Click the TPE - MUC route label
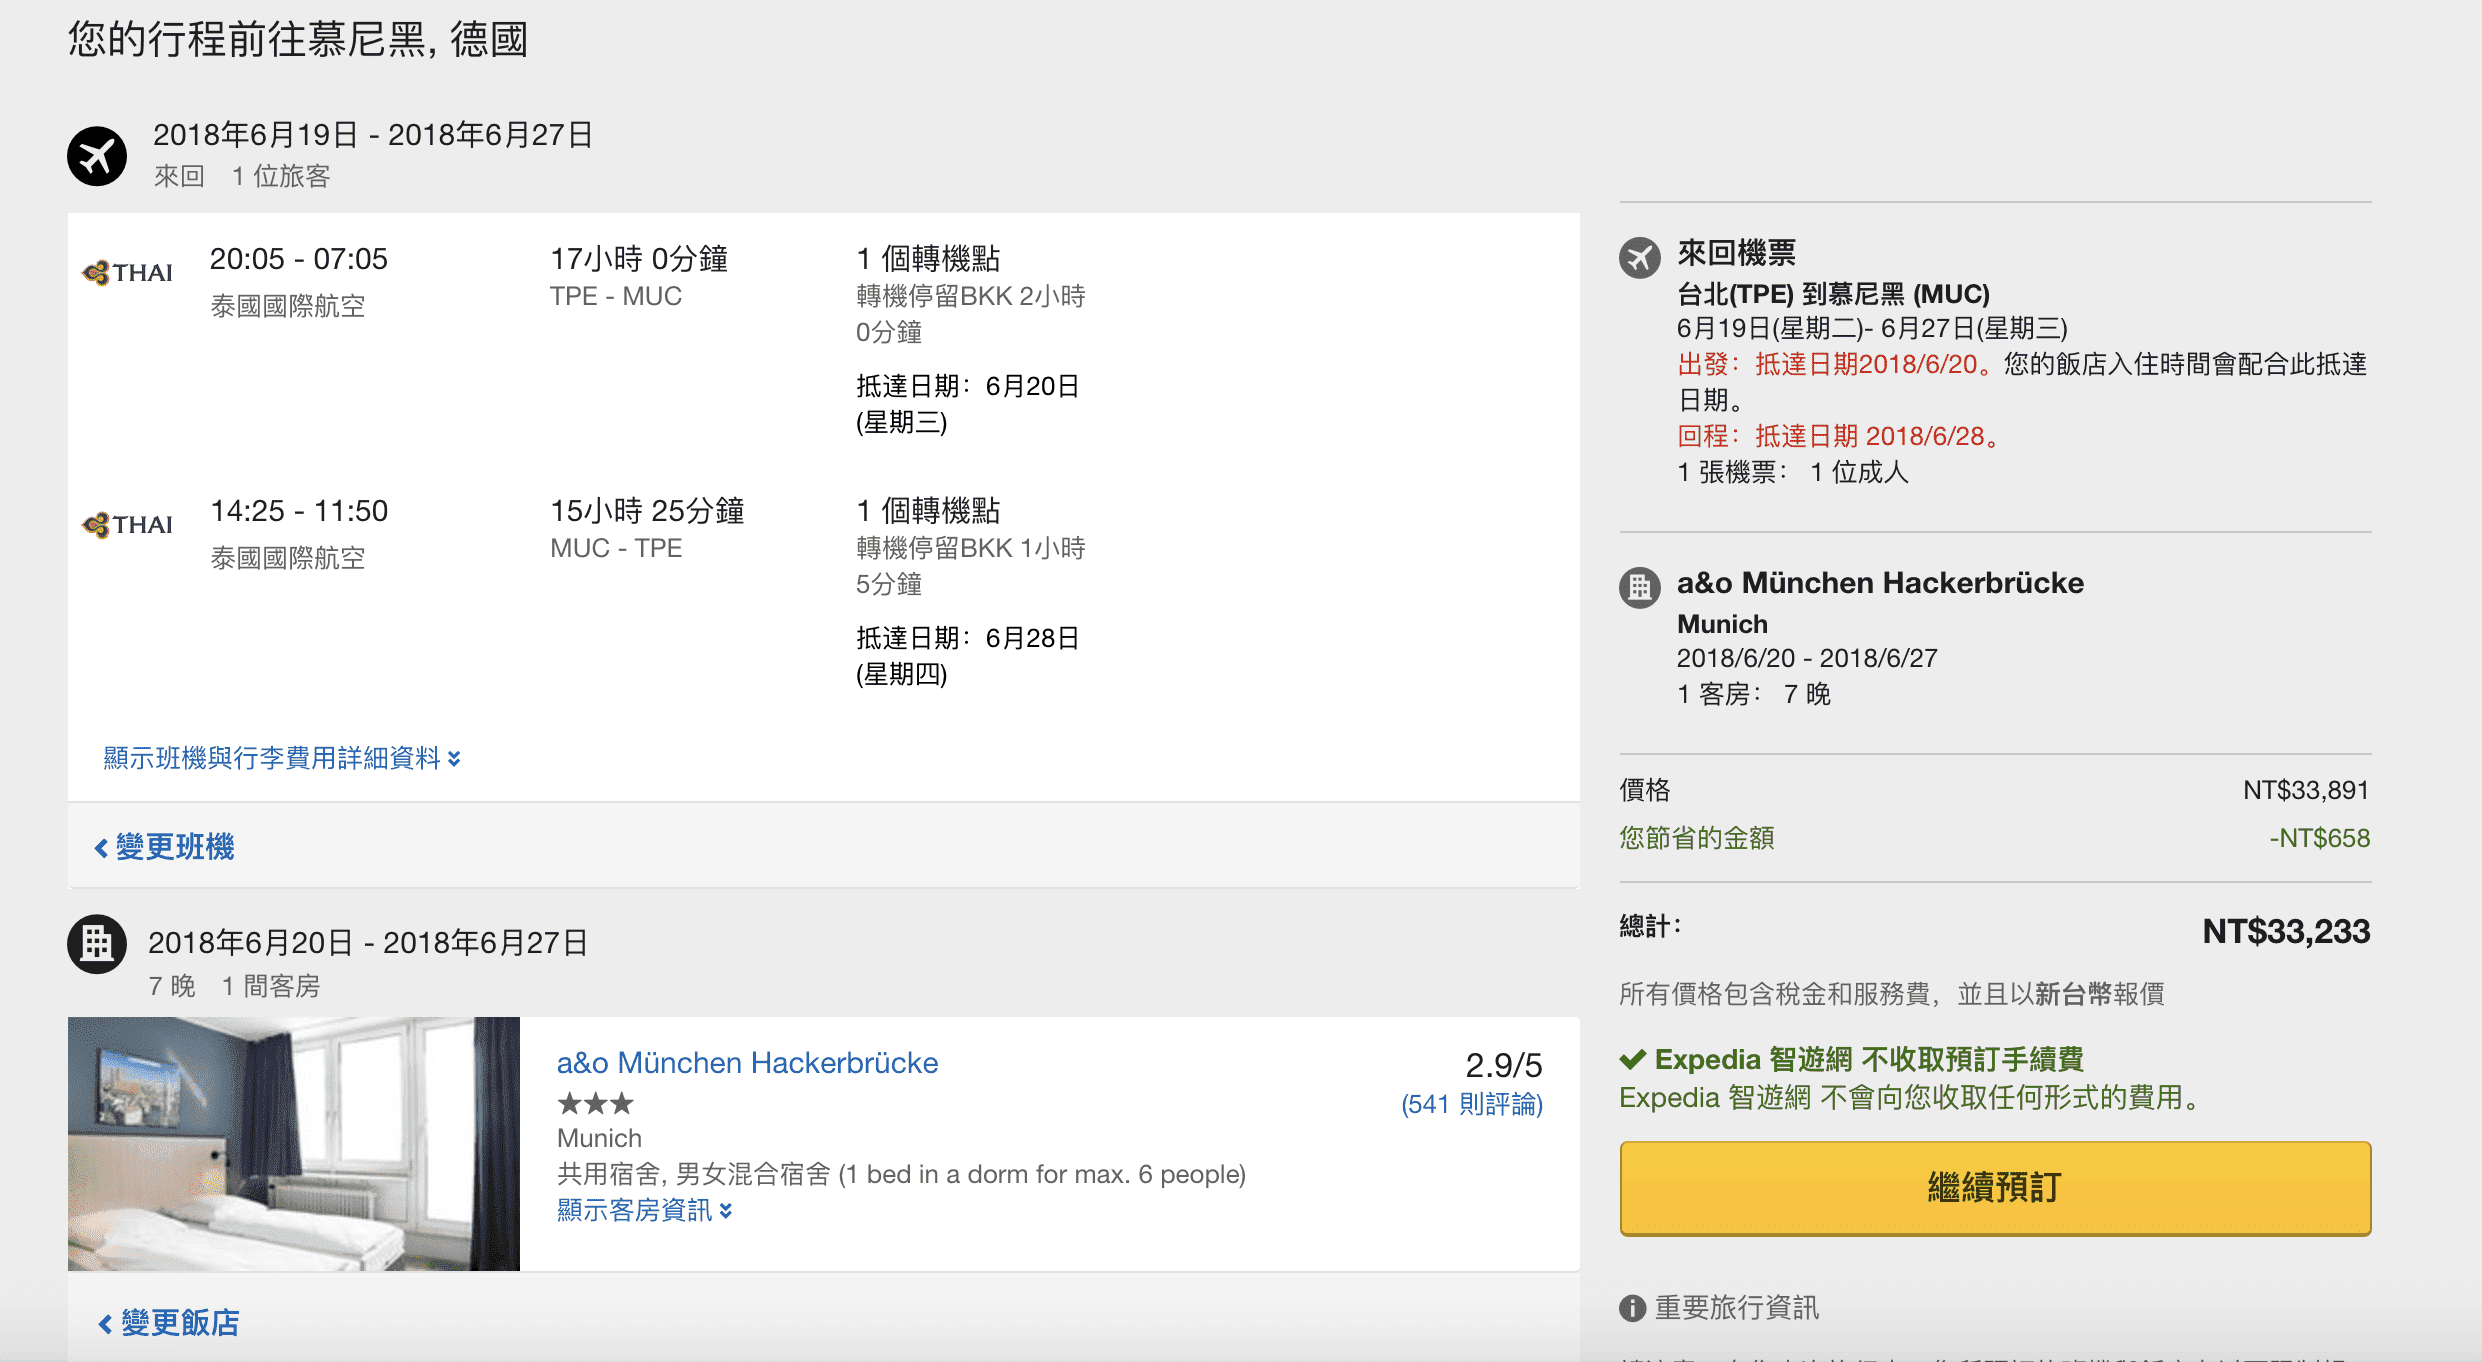This screenshot has height=1362, width=2482. coord(616,296)
